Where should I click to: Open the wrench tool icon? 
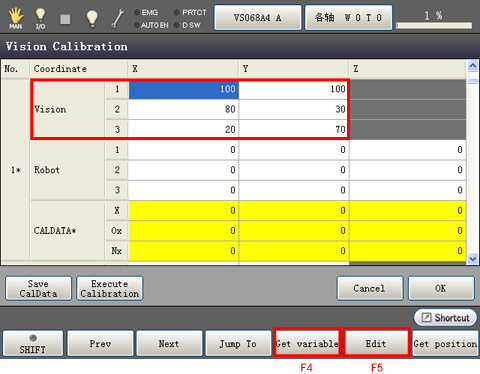coord(117,18)
